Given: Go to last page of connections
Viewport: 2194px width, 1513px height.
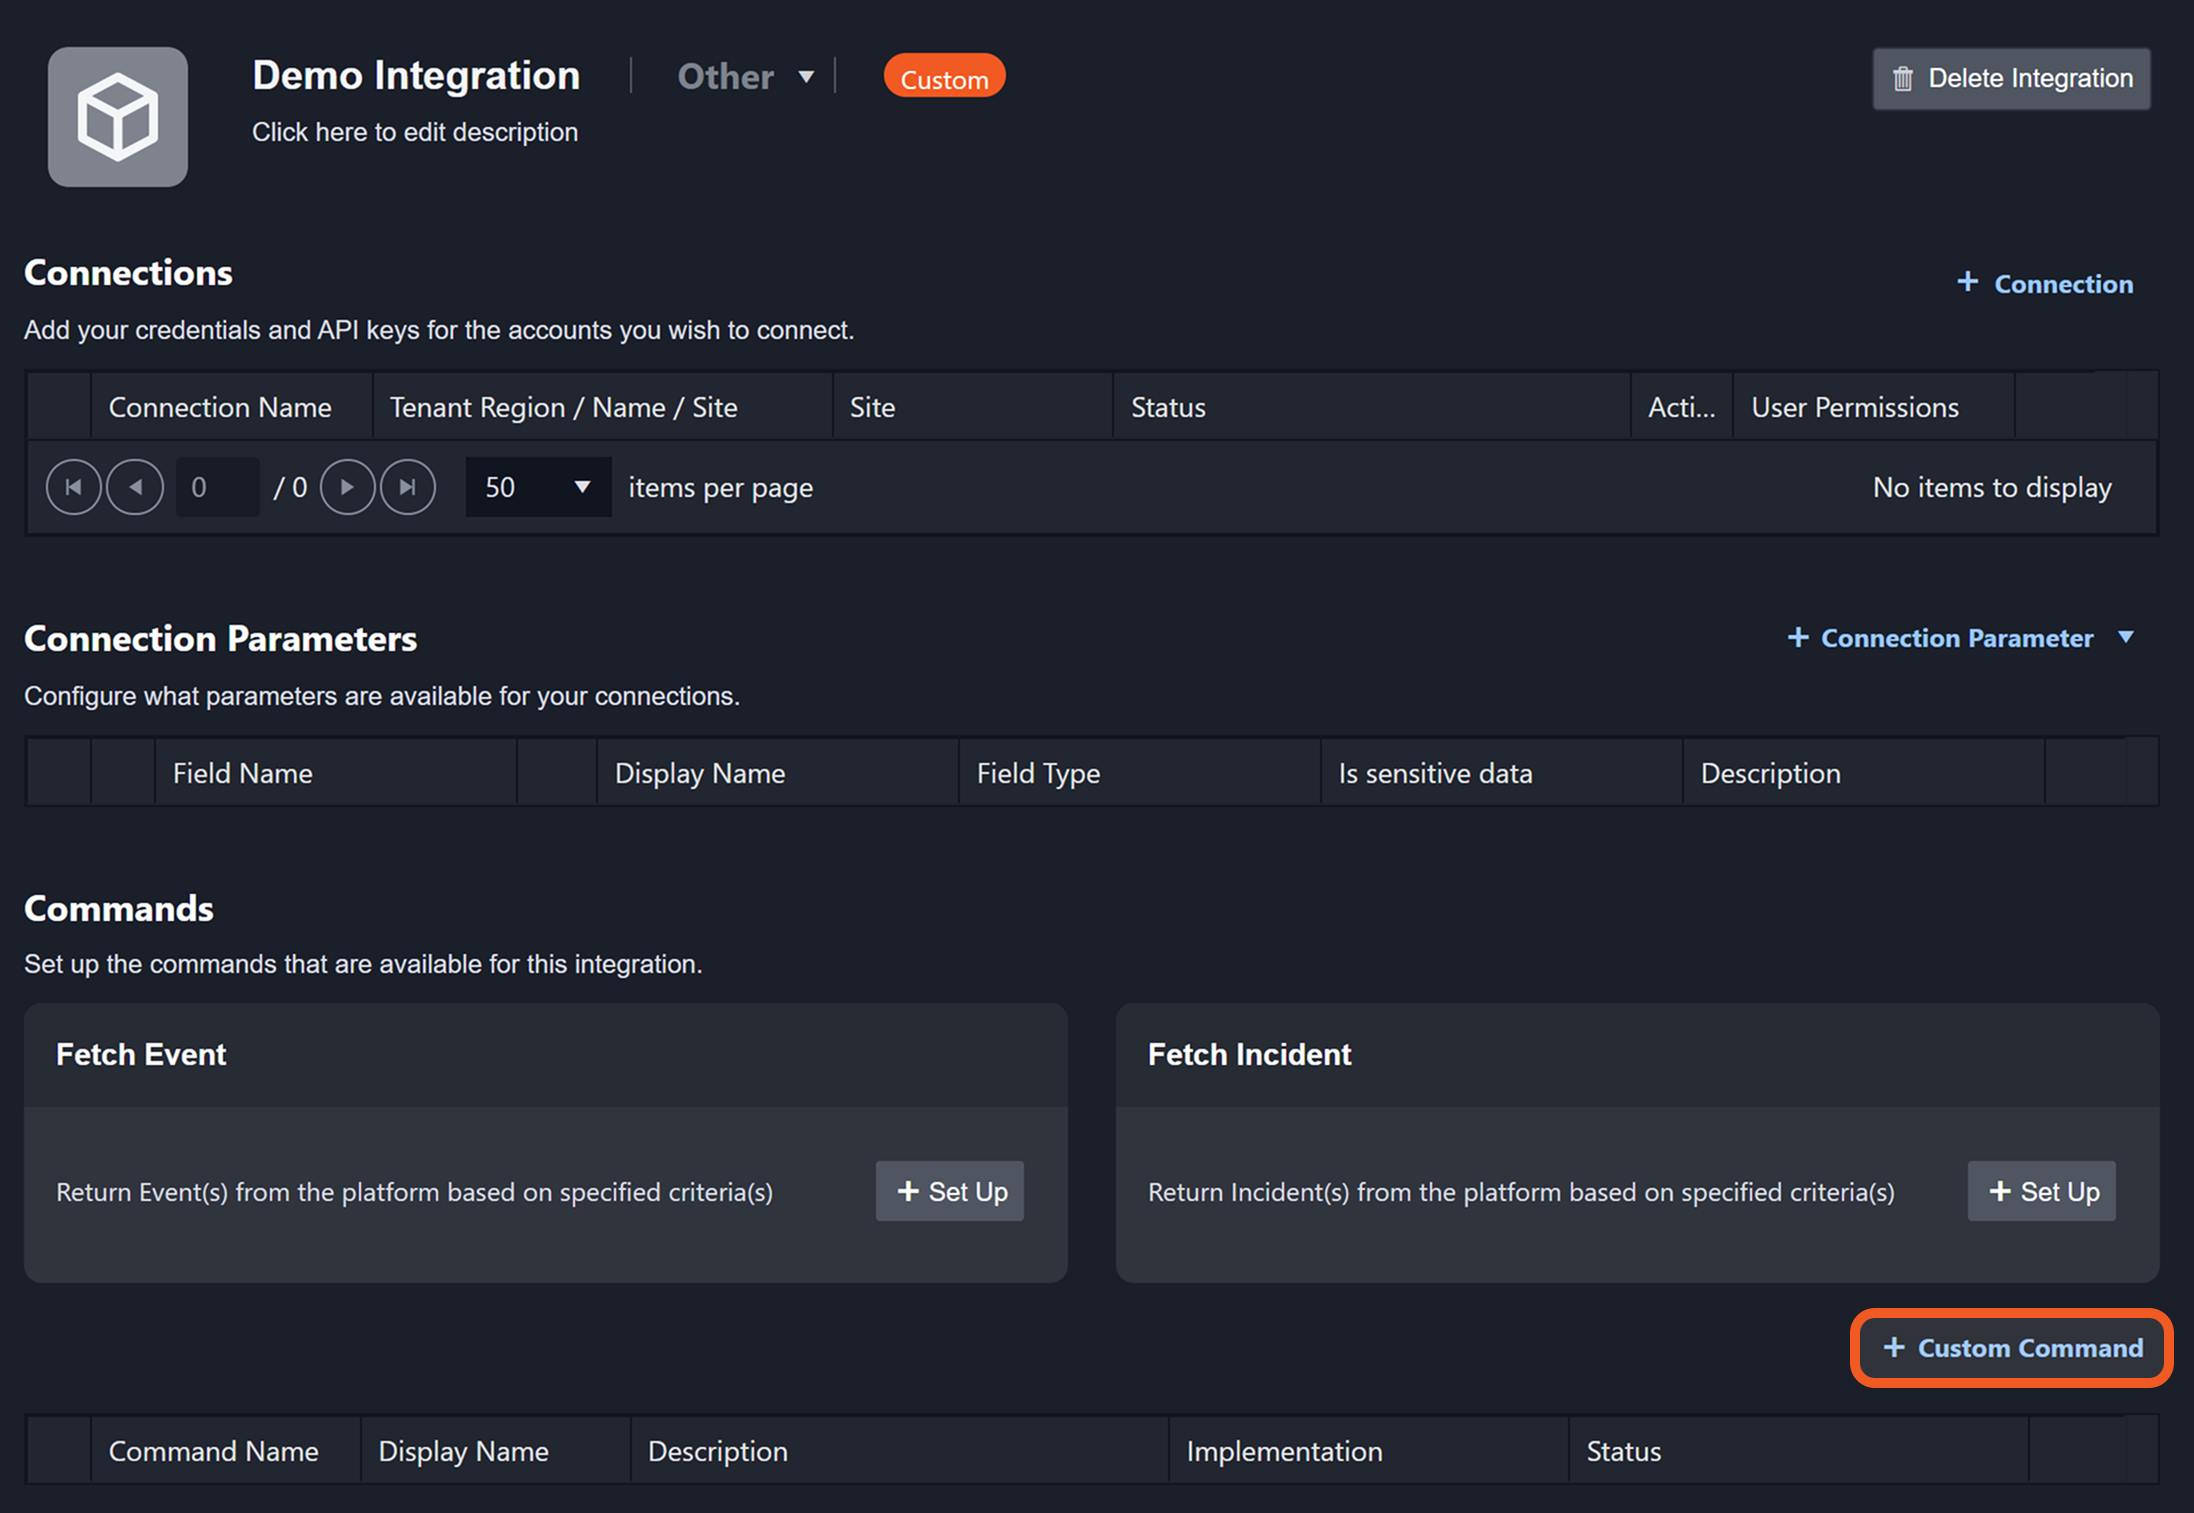Looking at the screenshot, I should pos(408,487).
